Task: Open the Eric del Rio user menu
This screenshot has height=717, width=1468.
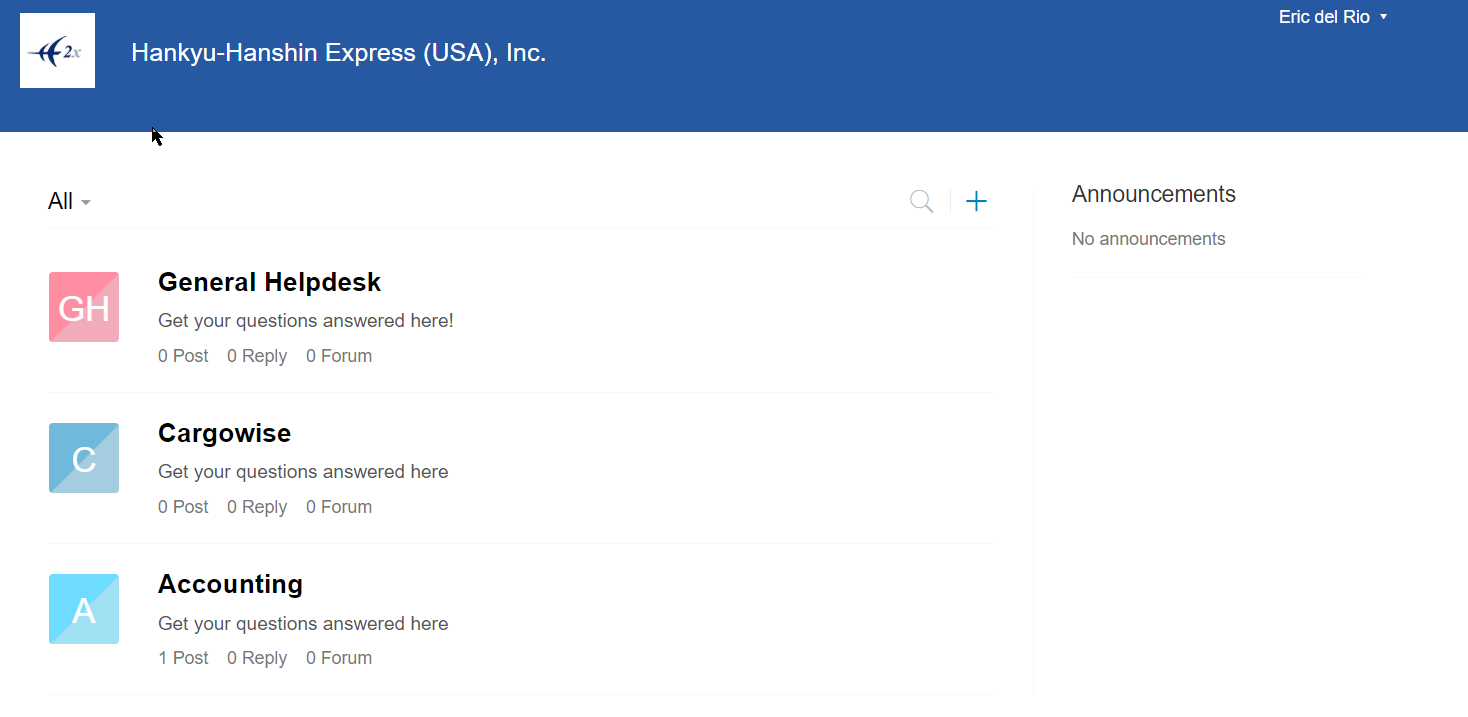Action: [x=1332, y=17]
